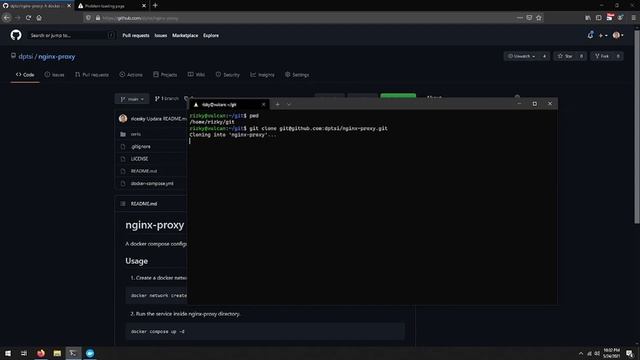
Task: Open the GitHub create-new plus dropdown
Action: 603,36
